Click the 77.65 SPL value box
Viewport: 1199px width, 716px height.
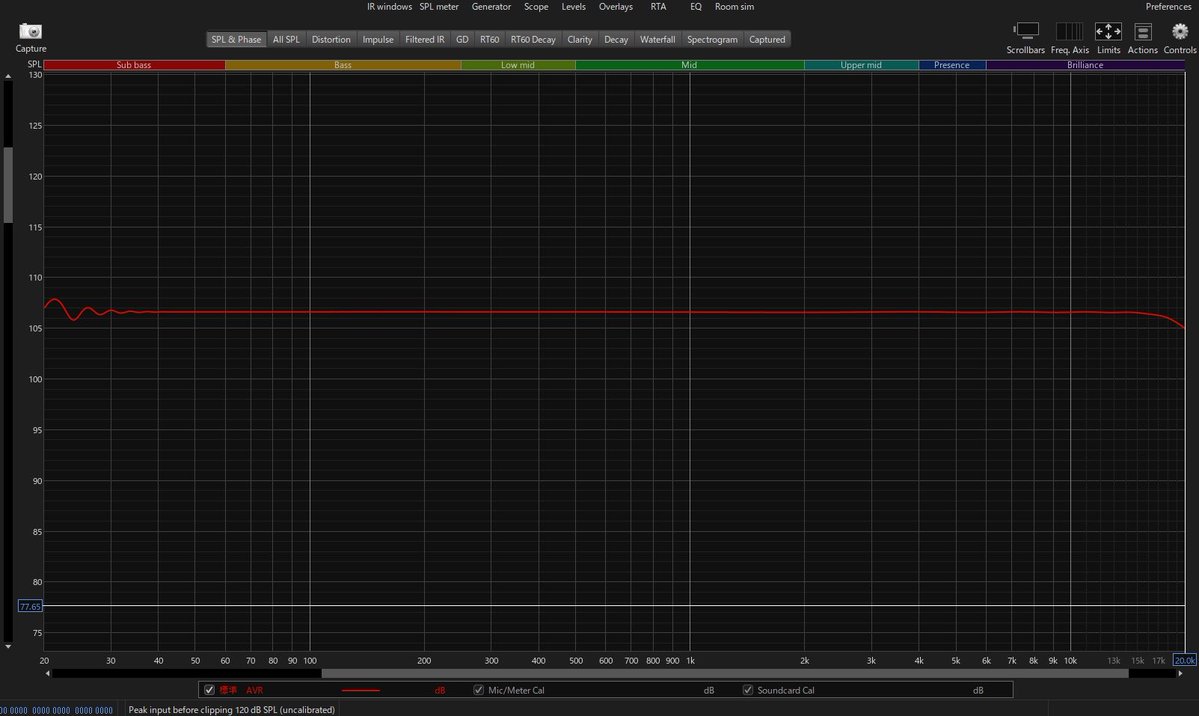[x=30, y=606]
